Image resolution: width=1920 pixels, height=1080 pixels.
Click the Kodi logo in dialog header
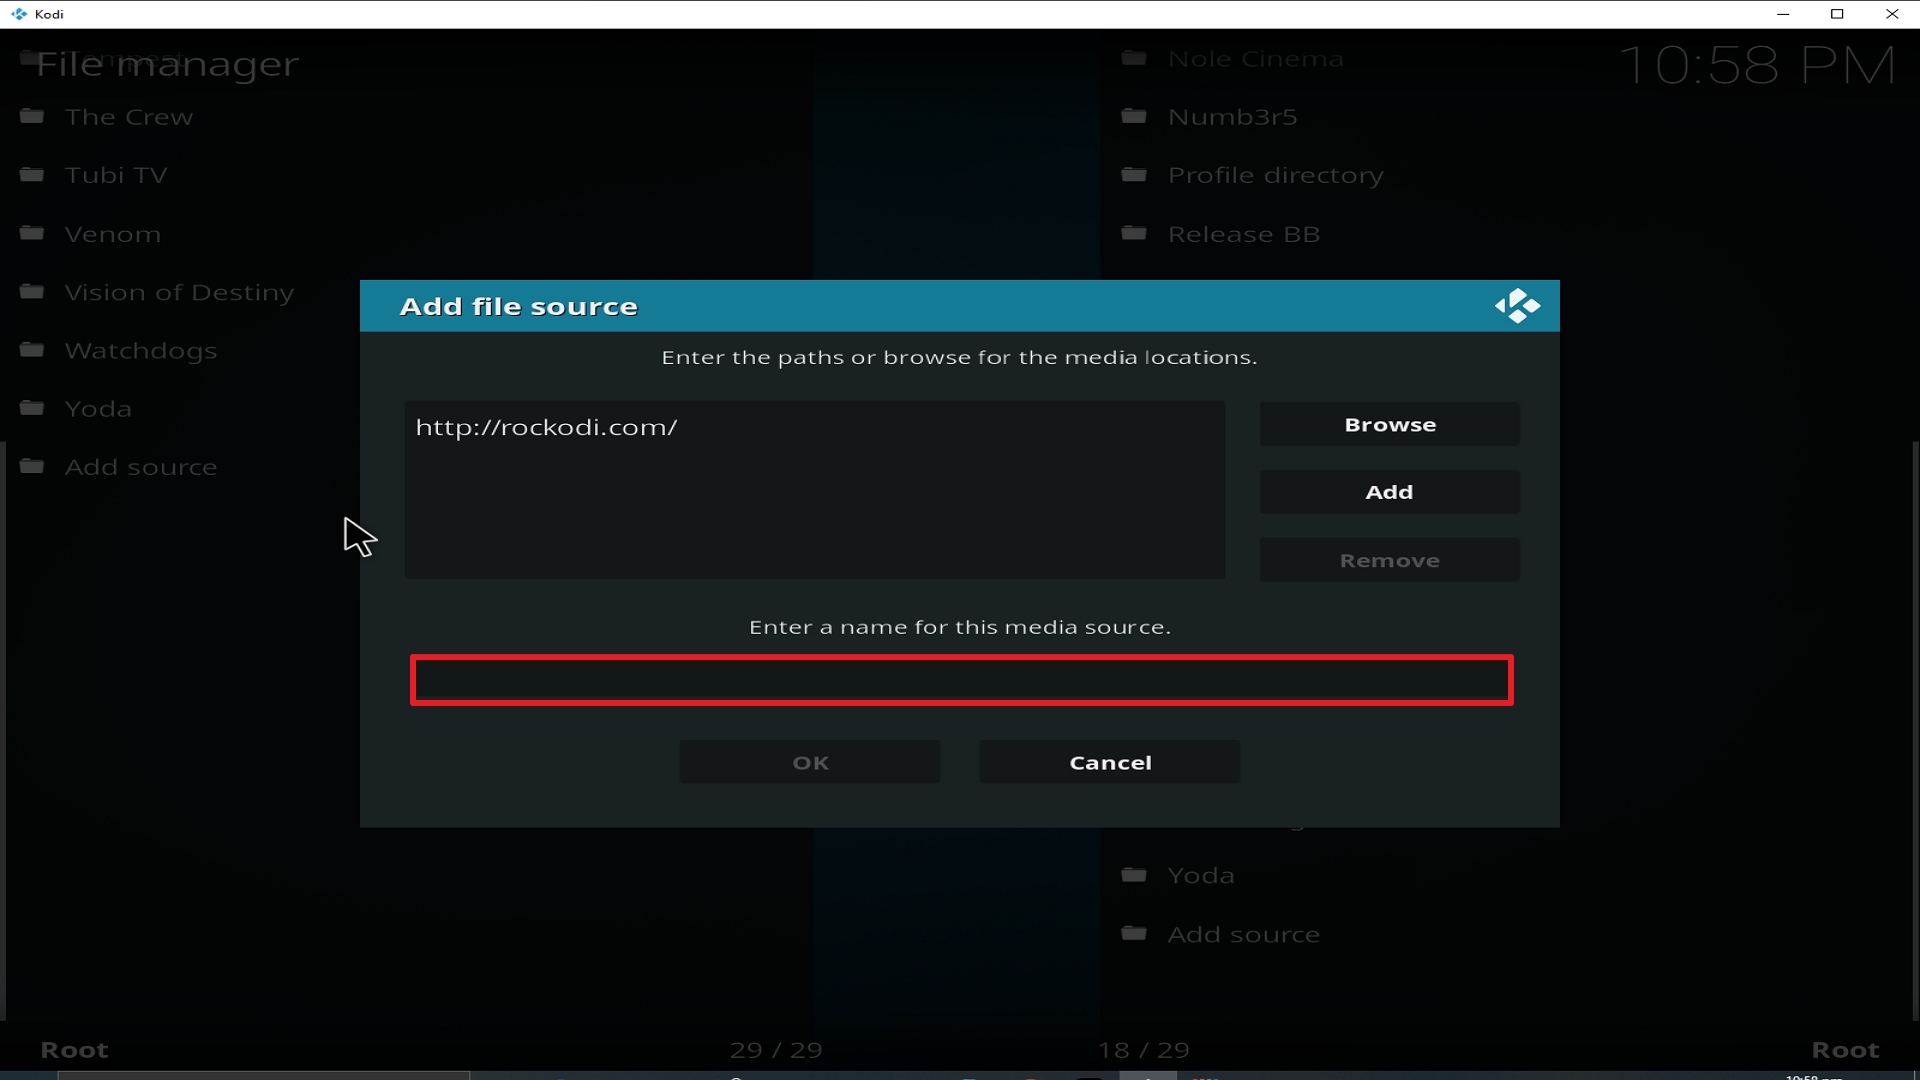(1517, 306)
